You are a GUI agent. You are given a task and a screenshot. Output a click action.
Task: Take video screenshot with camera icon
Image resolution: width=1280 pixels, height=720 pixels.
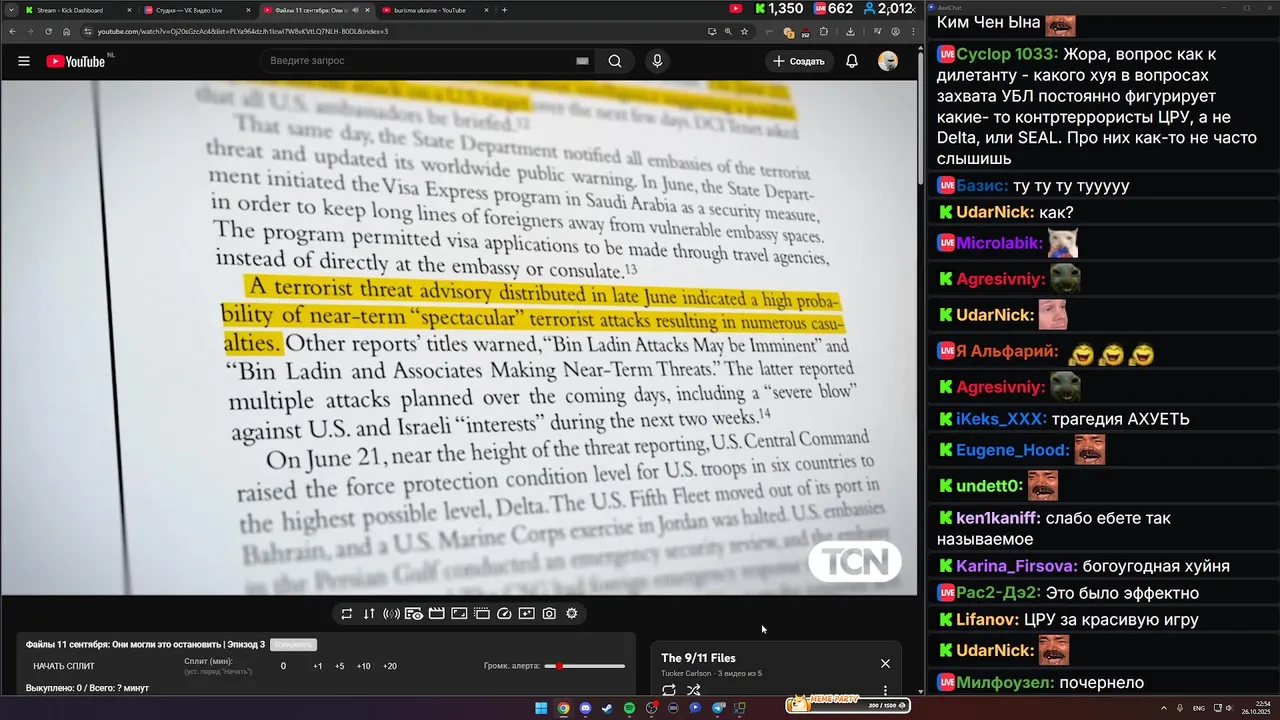click(549, 614)
